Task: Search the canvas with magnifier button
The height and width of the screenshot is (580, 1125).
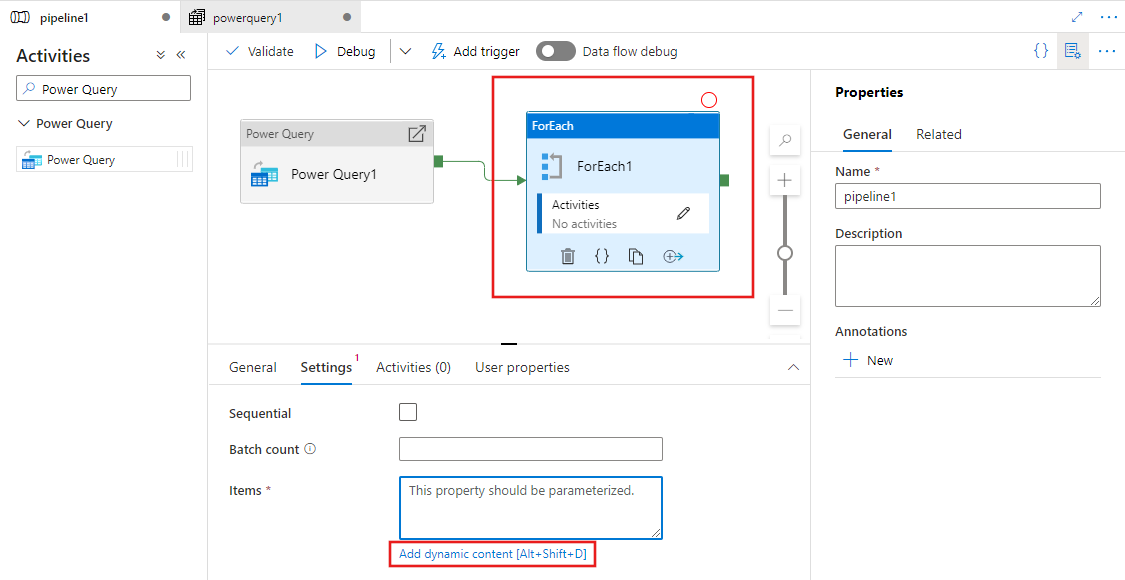Action: 785,141
